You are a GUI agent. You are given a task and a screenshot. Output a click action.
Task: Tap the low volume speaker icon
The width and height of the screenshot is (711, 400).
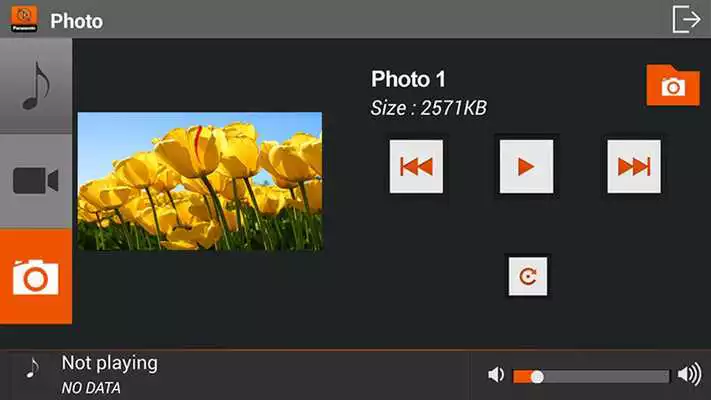tap(496, 375)
